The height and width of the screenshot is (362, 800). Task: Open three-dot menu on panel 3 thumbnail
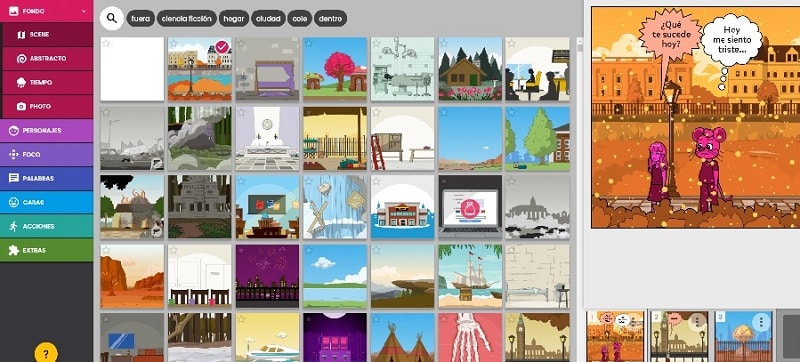click(x=761, y=322)
